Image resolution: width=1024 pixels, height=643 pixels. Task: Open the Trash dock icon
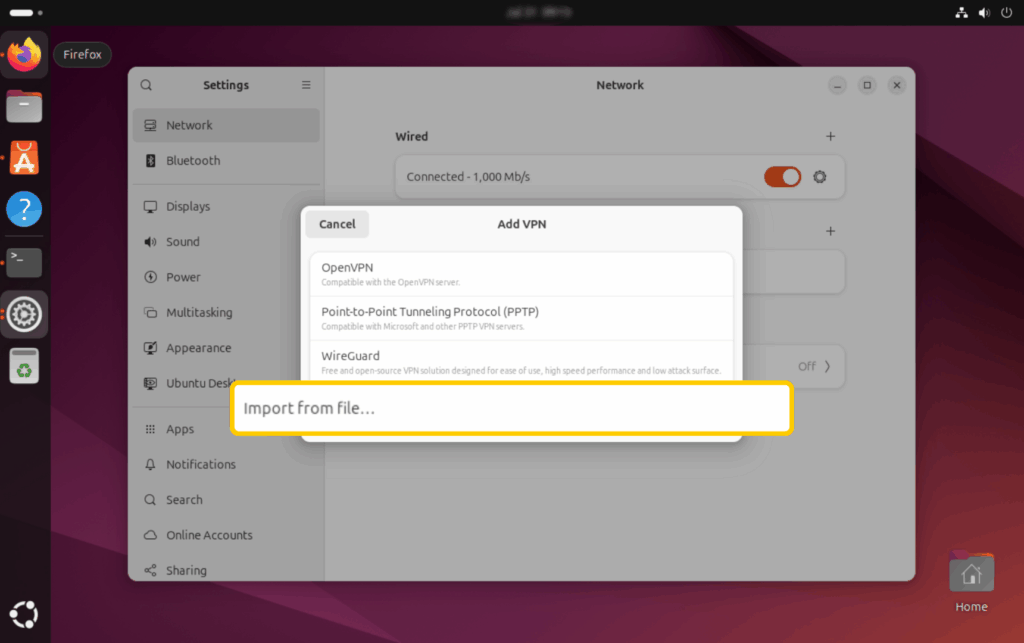[24, 366]
